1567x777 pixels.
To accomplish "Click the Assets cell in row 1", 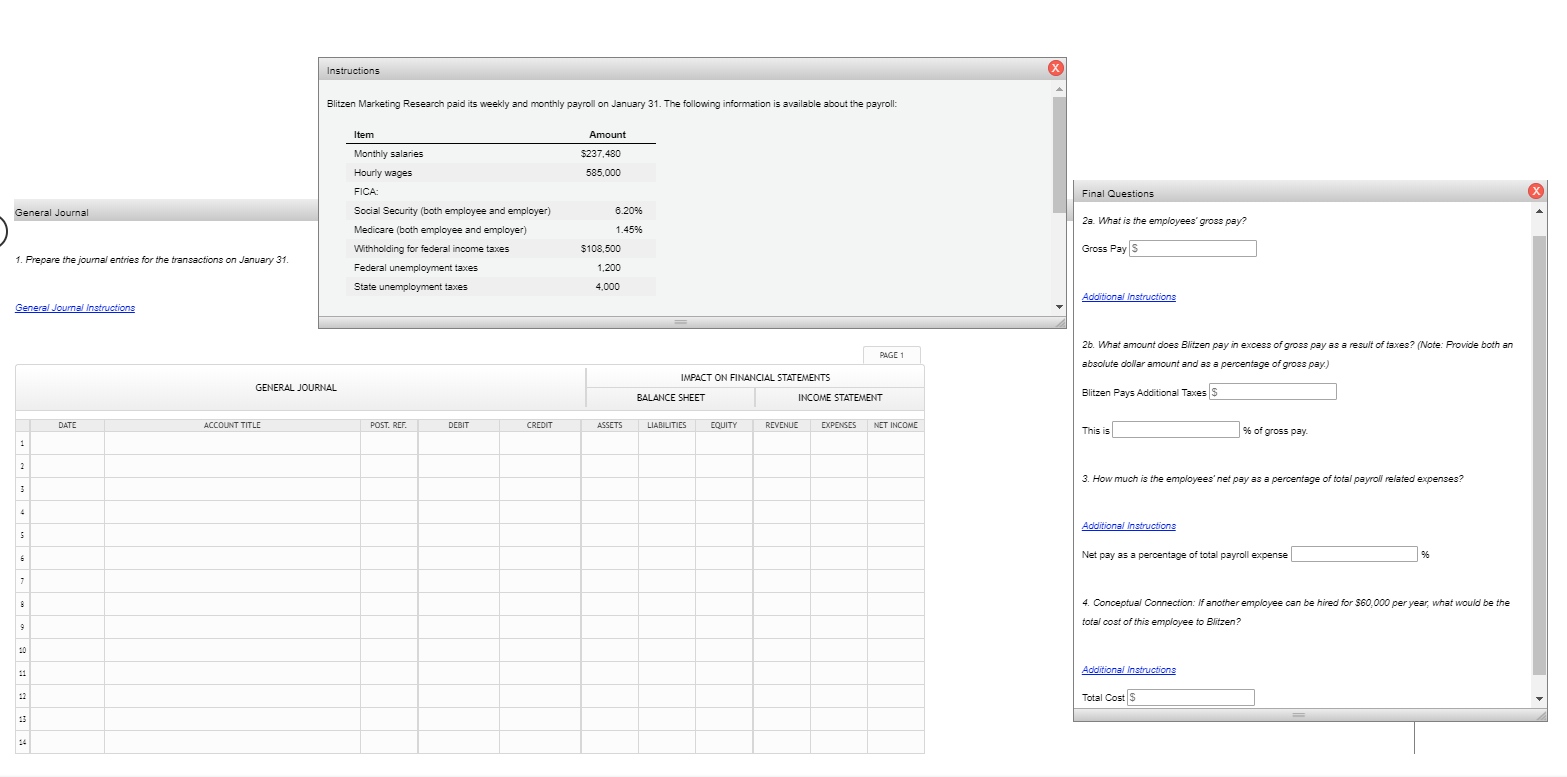I will (x=610, y=443).
